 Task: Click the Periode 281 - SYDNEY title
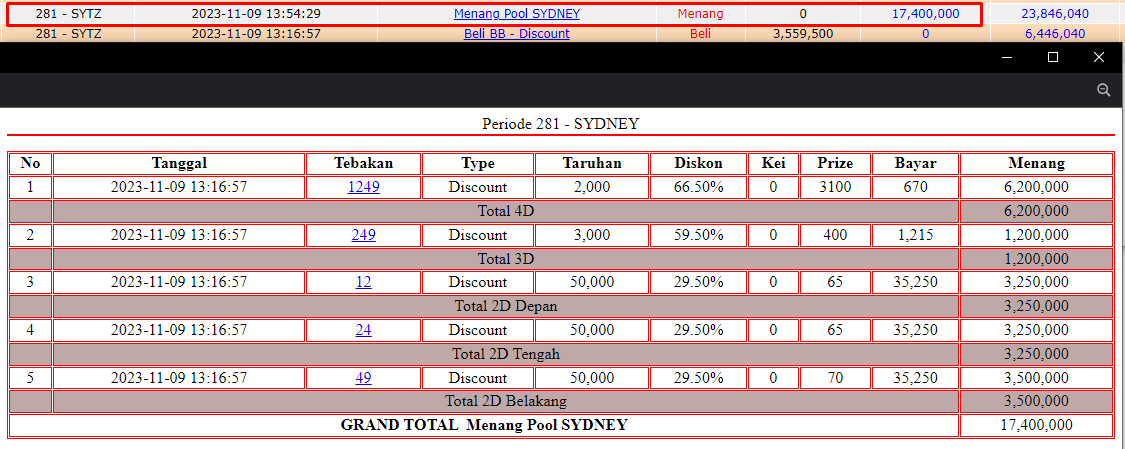point(560,124)
